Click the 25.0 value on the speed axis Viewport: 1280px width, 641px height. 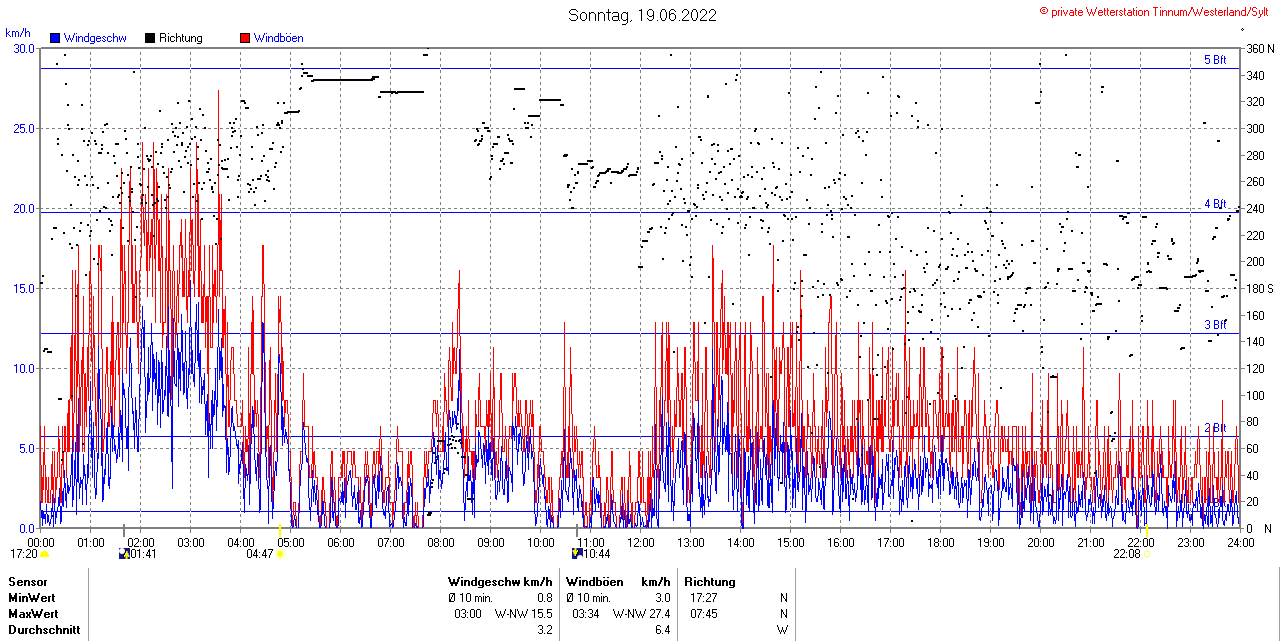click(x=23, y=128)
